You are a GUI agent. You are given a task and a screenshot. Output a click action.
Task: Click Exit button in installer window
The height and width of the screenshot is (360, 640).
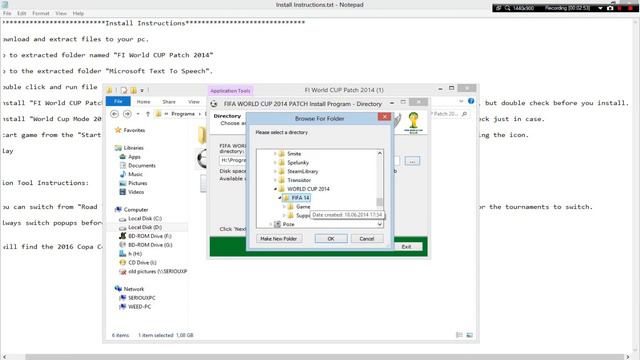click(x=406, y=247)
